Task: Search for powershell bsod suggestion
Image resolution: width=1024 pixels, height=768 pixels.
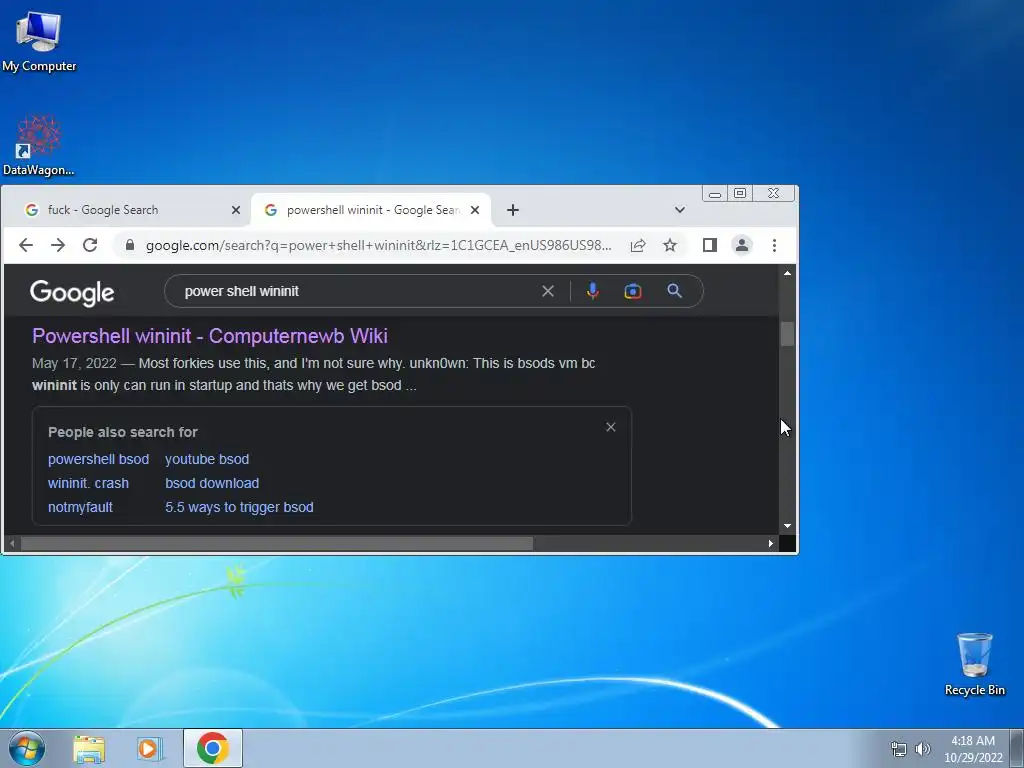Action: pyautogui.click(x=99, y=459)
